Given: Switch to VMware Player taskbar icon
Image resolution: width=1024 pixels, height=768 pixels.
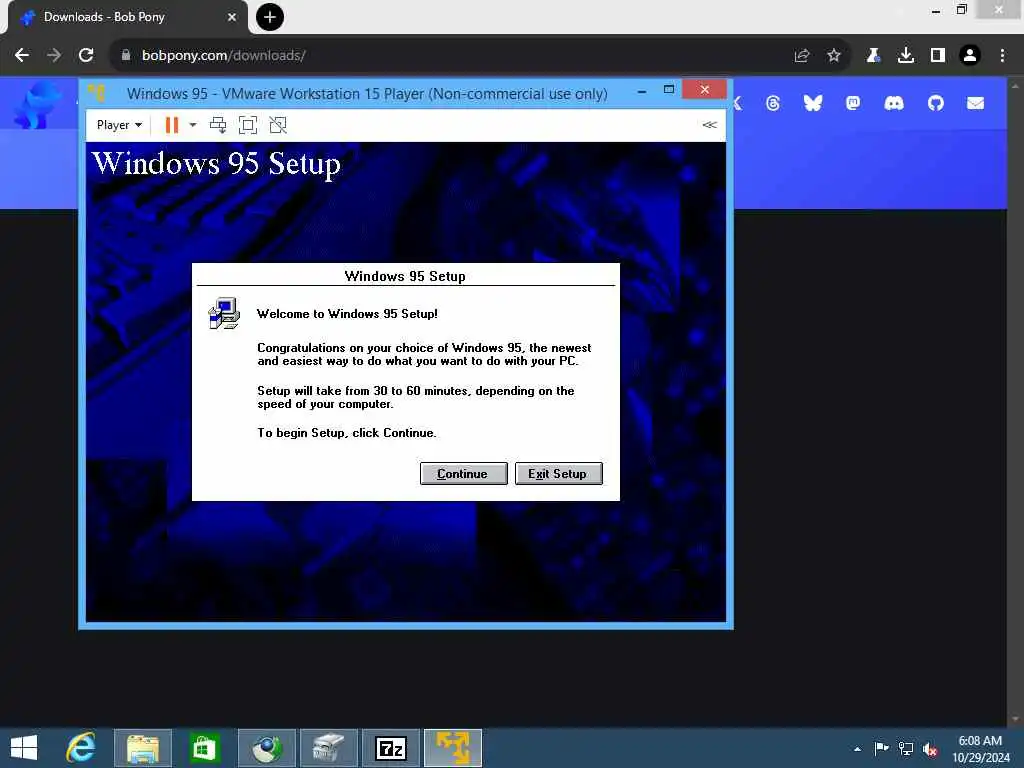Looking at the screenshot, I should [x=453, y=748].
